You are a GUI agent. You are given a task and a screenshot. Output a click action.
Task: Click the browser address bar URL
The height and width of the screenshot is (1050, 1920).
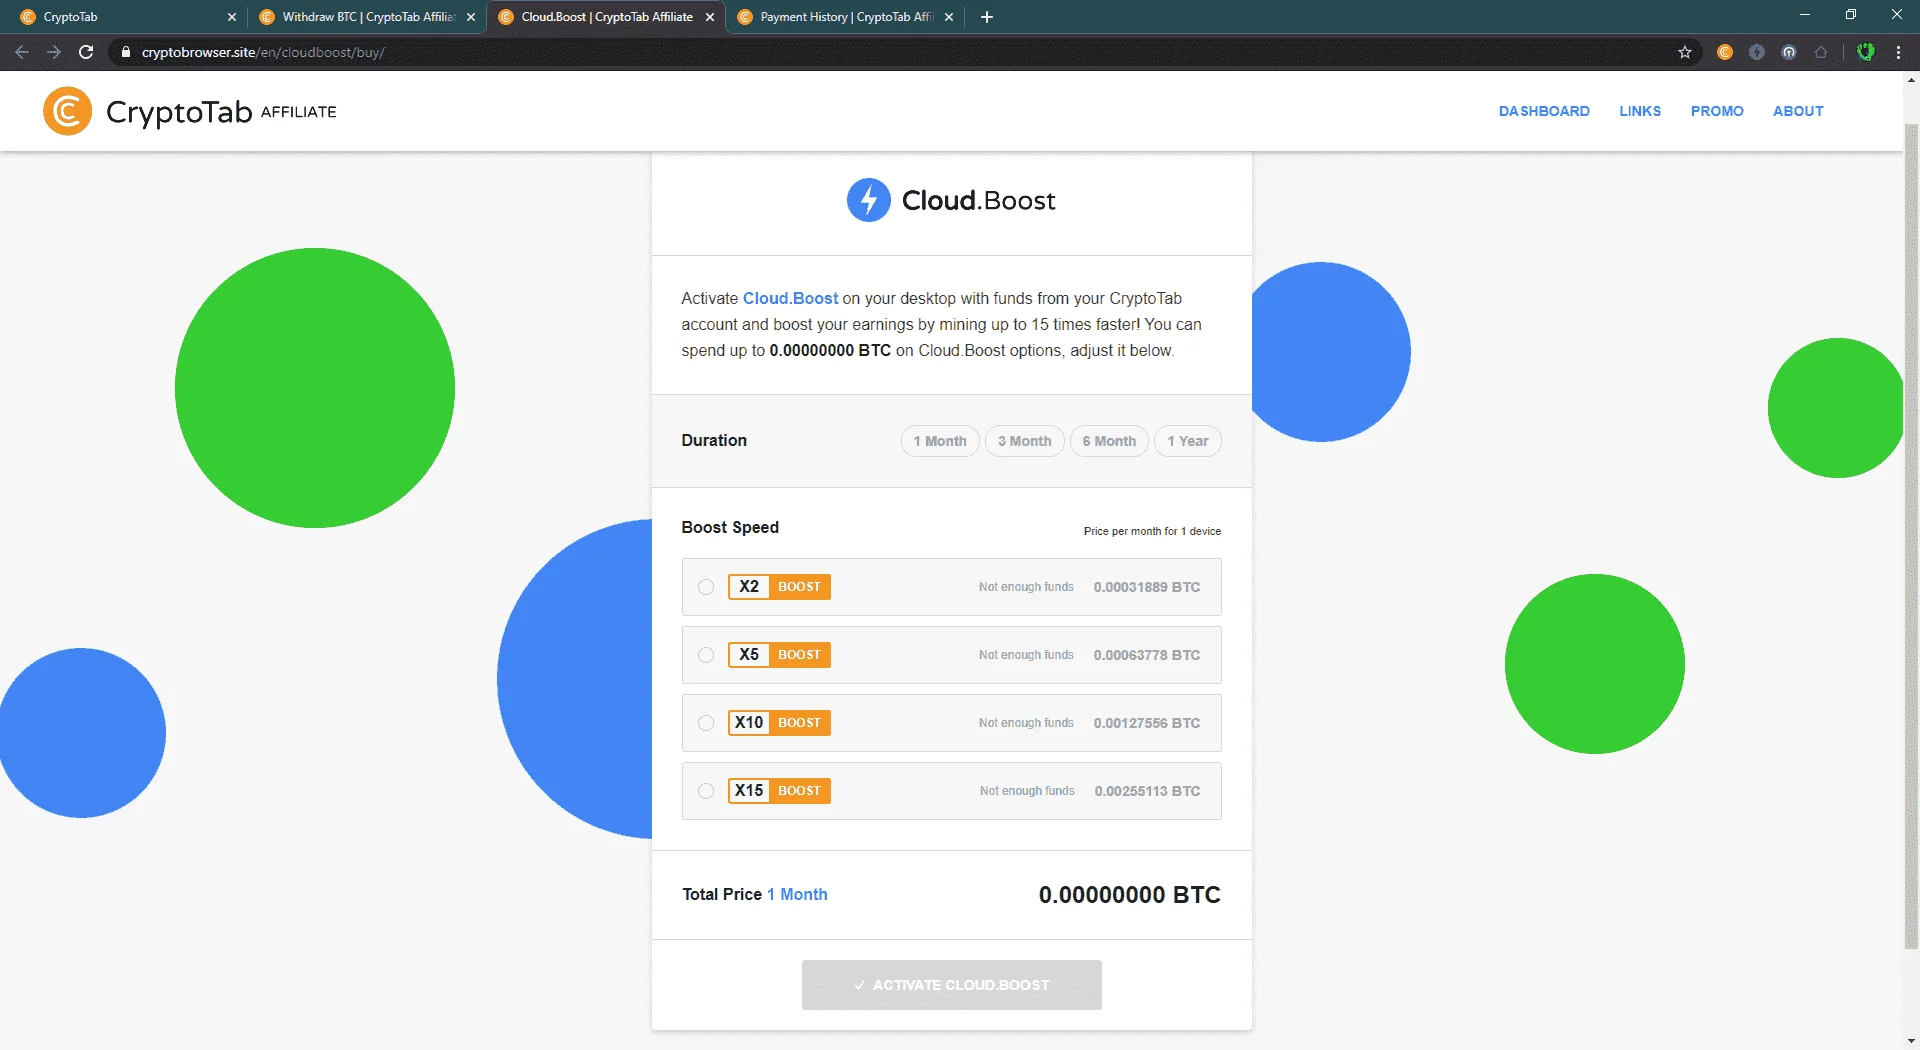point(263,52)
